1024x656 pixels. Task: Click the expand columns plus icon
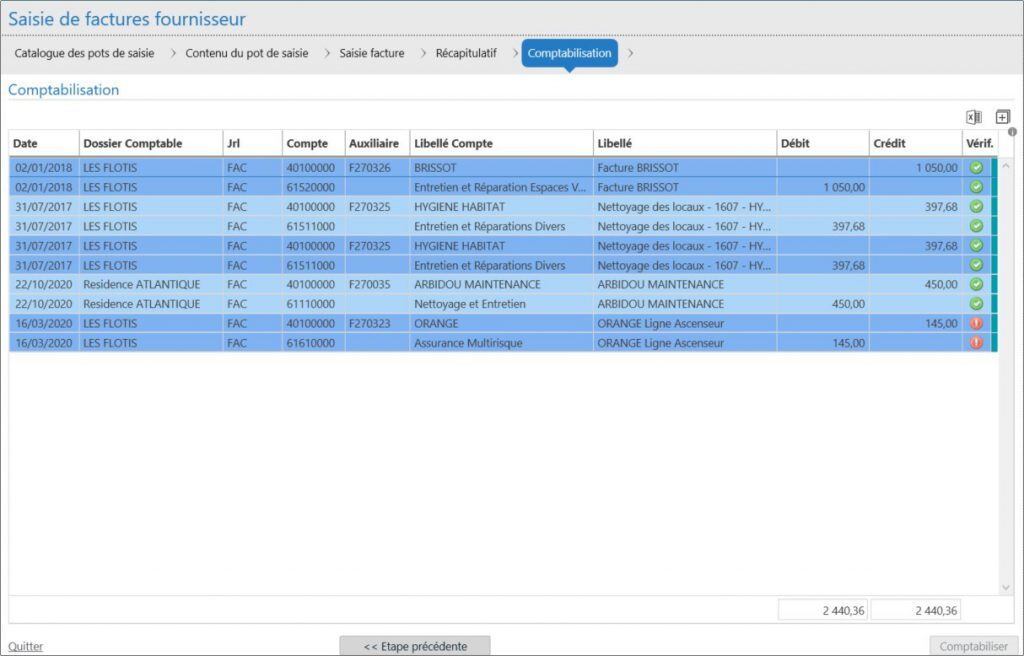[1002, 117]
